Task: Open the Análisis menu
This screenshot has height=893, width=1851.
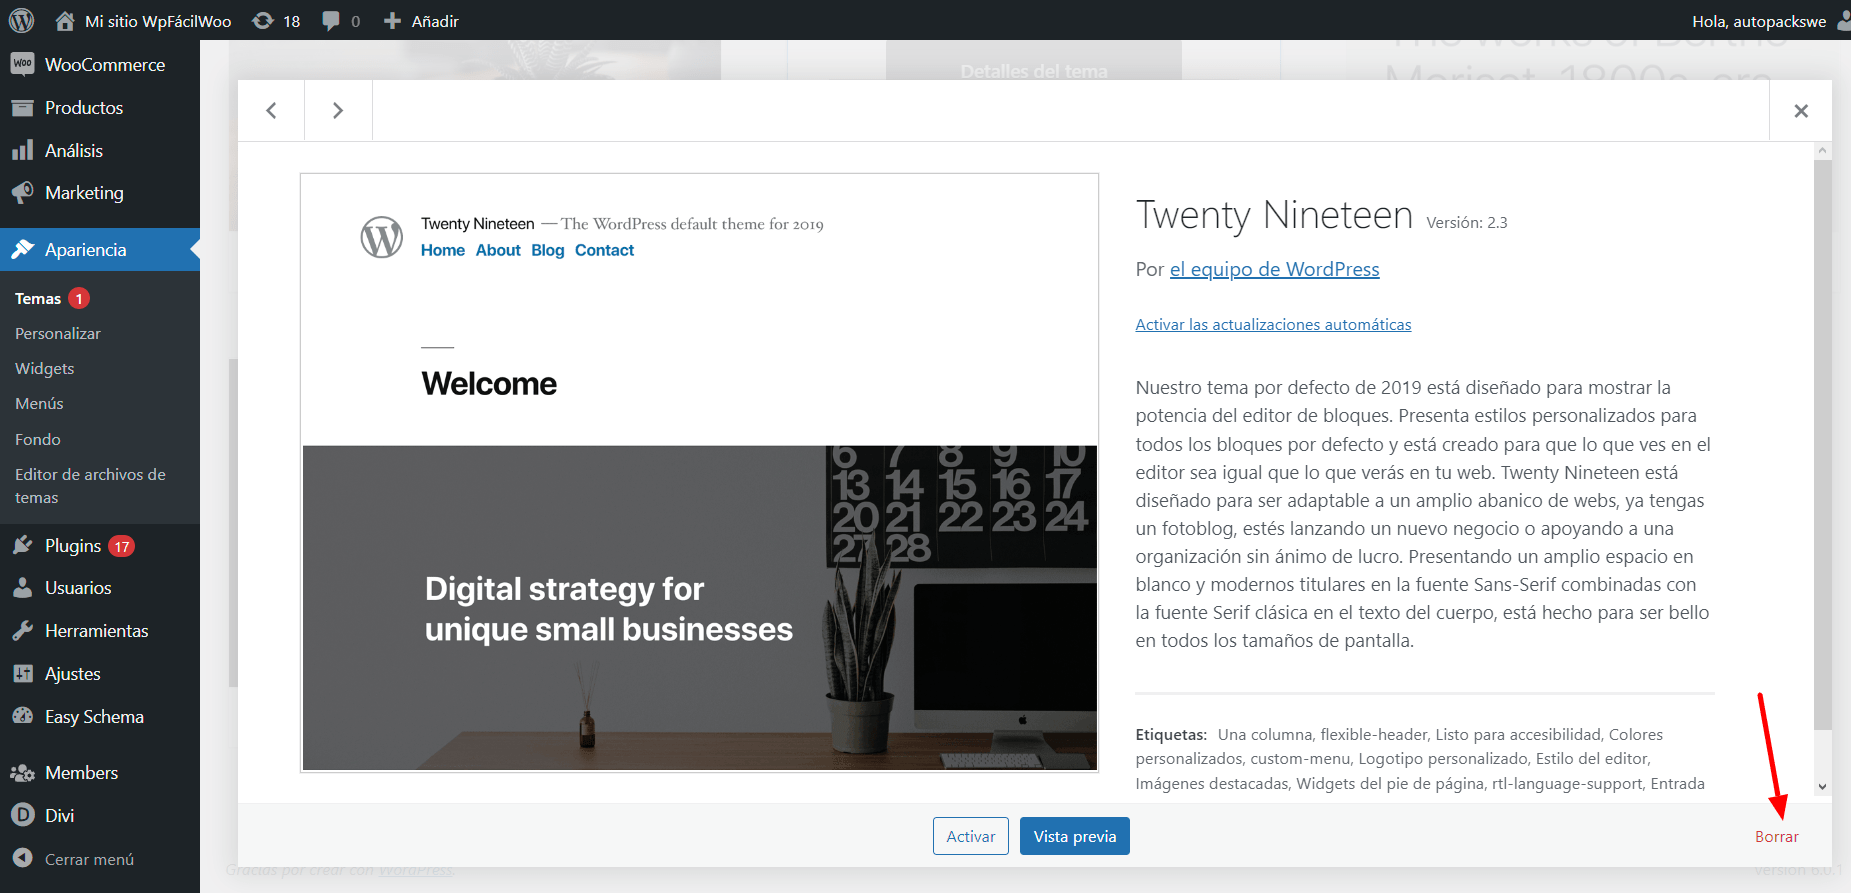Action: [x=74, y=150]
